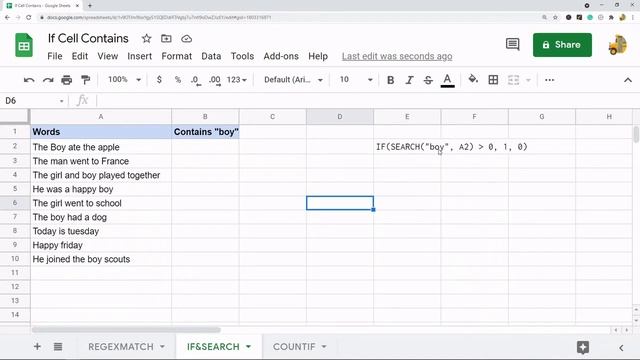The width and height of the screenshot is (640, 360).
Task: Open the font size 10 dropdown
Action: [356, 80]
